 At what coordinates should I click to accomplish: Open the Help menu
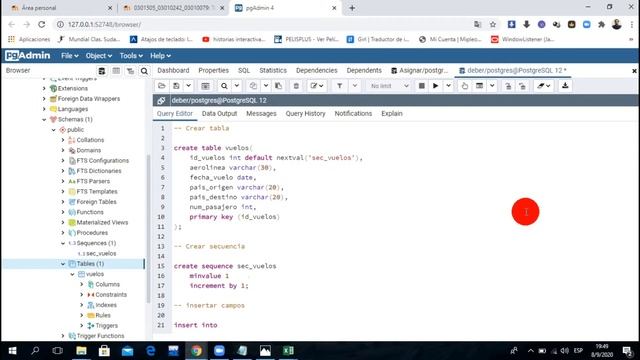160,56
